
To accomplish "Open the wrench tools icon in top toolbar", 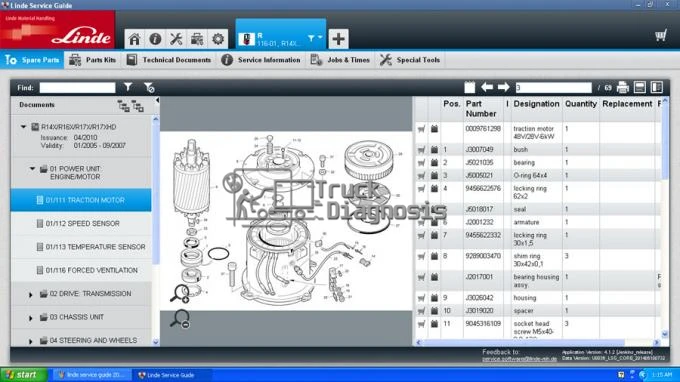I will (176, 39).
